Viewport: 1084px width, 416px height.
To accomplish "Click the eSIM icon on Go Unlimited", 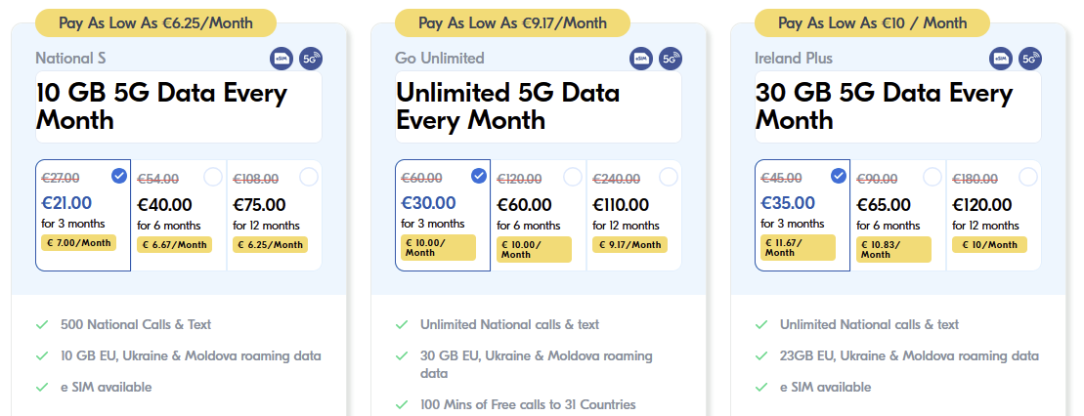I will click(x=642, y=59).
